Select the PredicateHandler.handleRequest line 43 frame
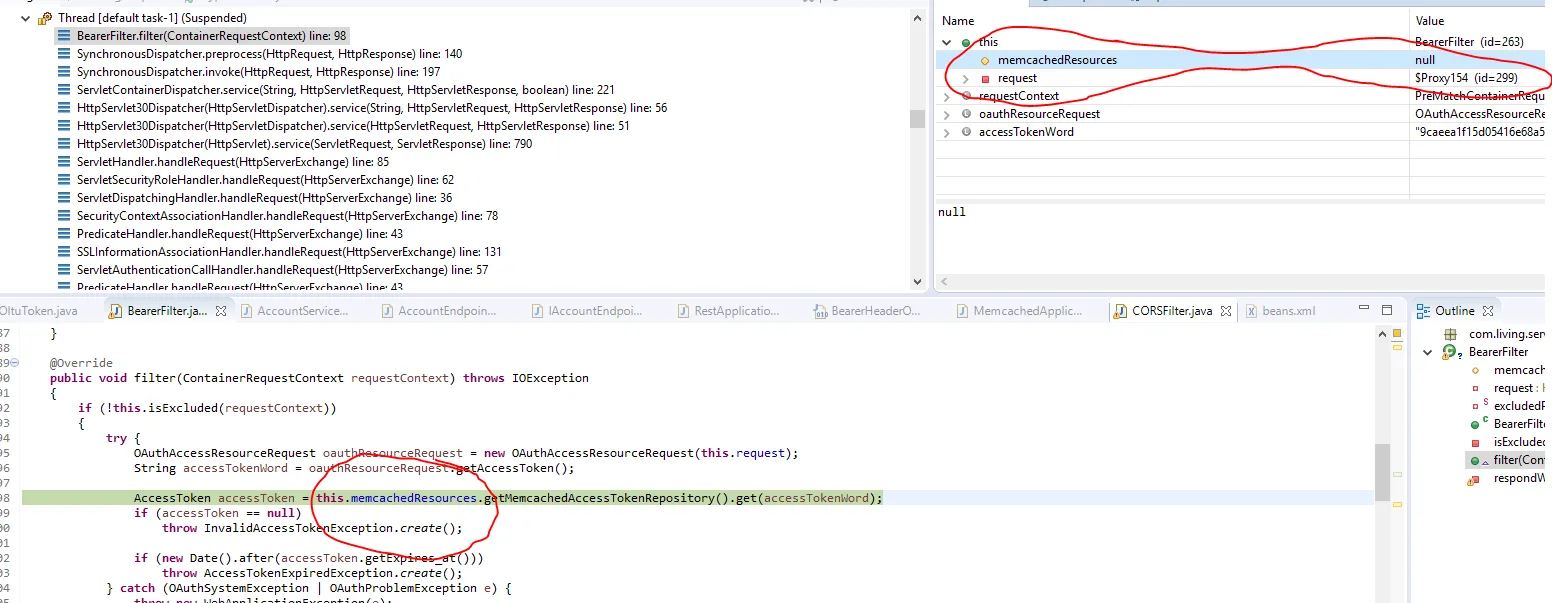 pos(240,234)
